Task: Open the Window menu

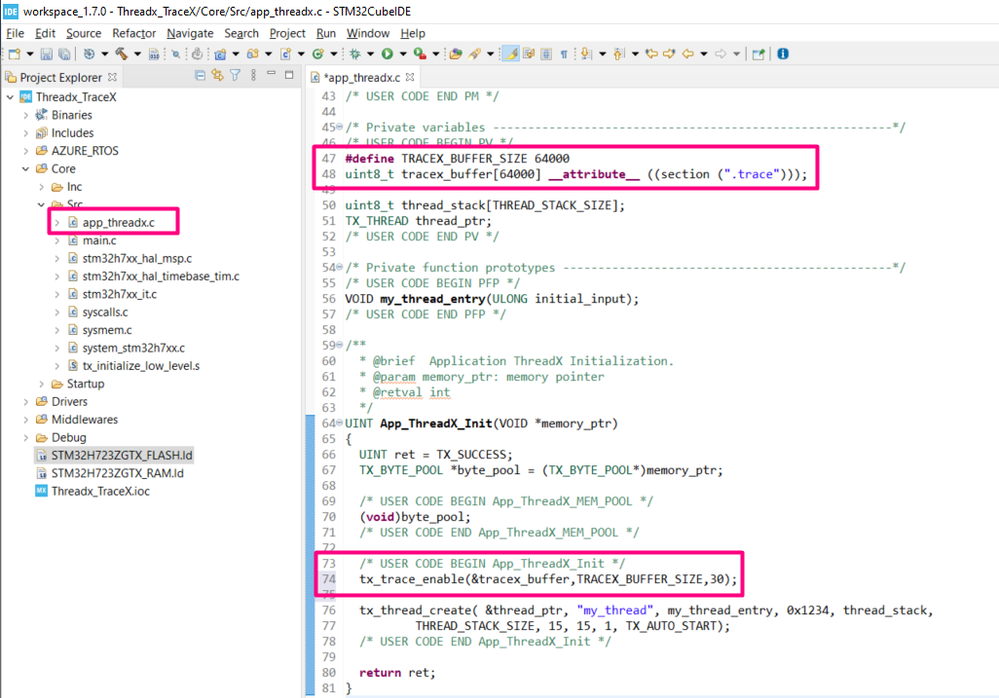Action: (x=368, y=33)
